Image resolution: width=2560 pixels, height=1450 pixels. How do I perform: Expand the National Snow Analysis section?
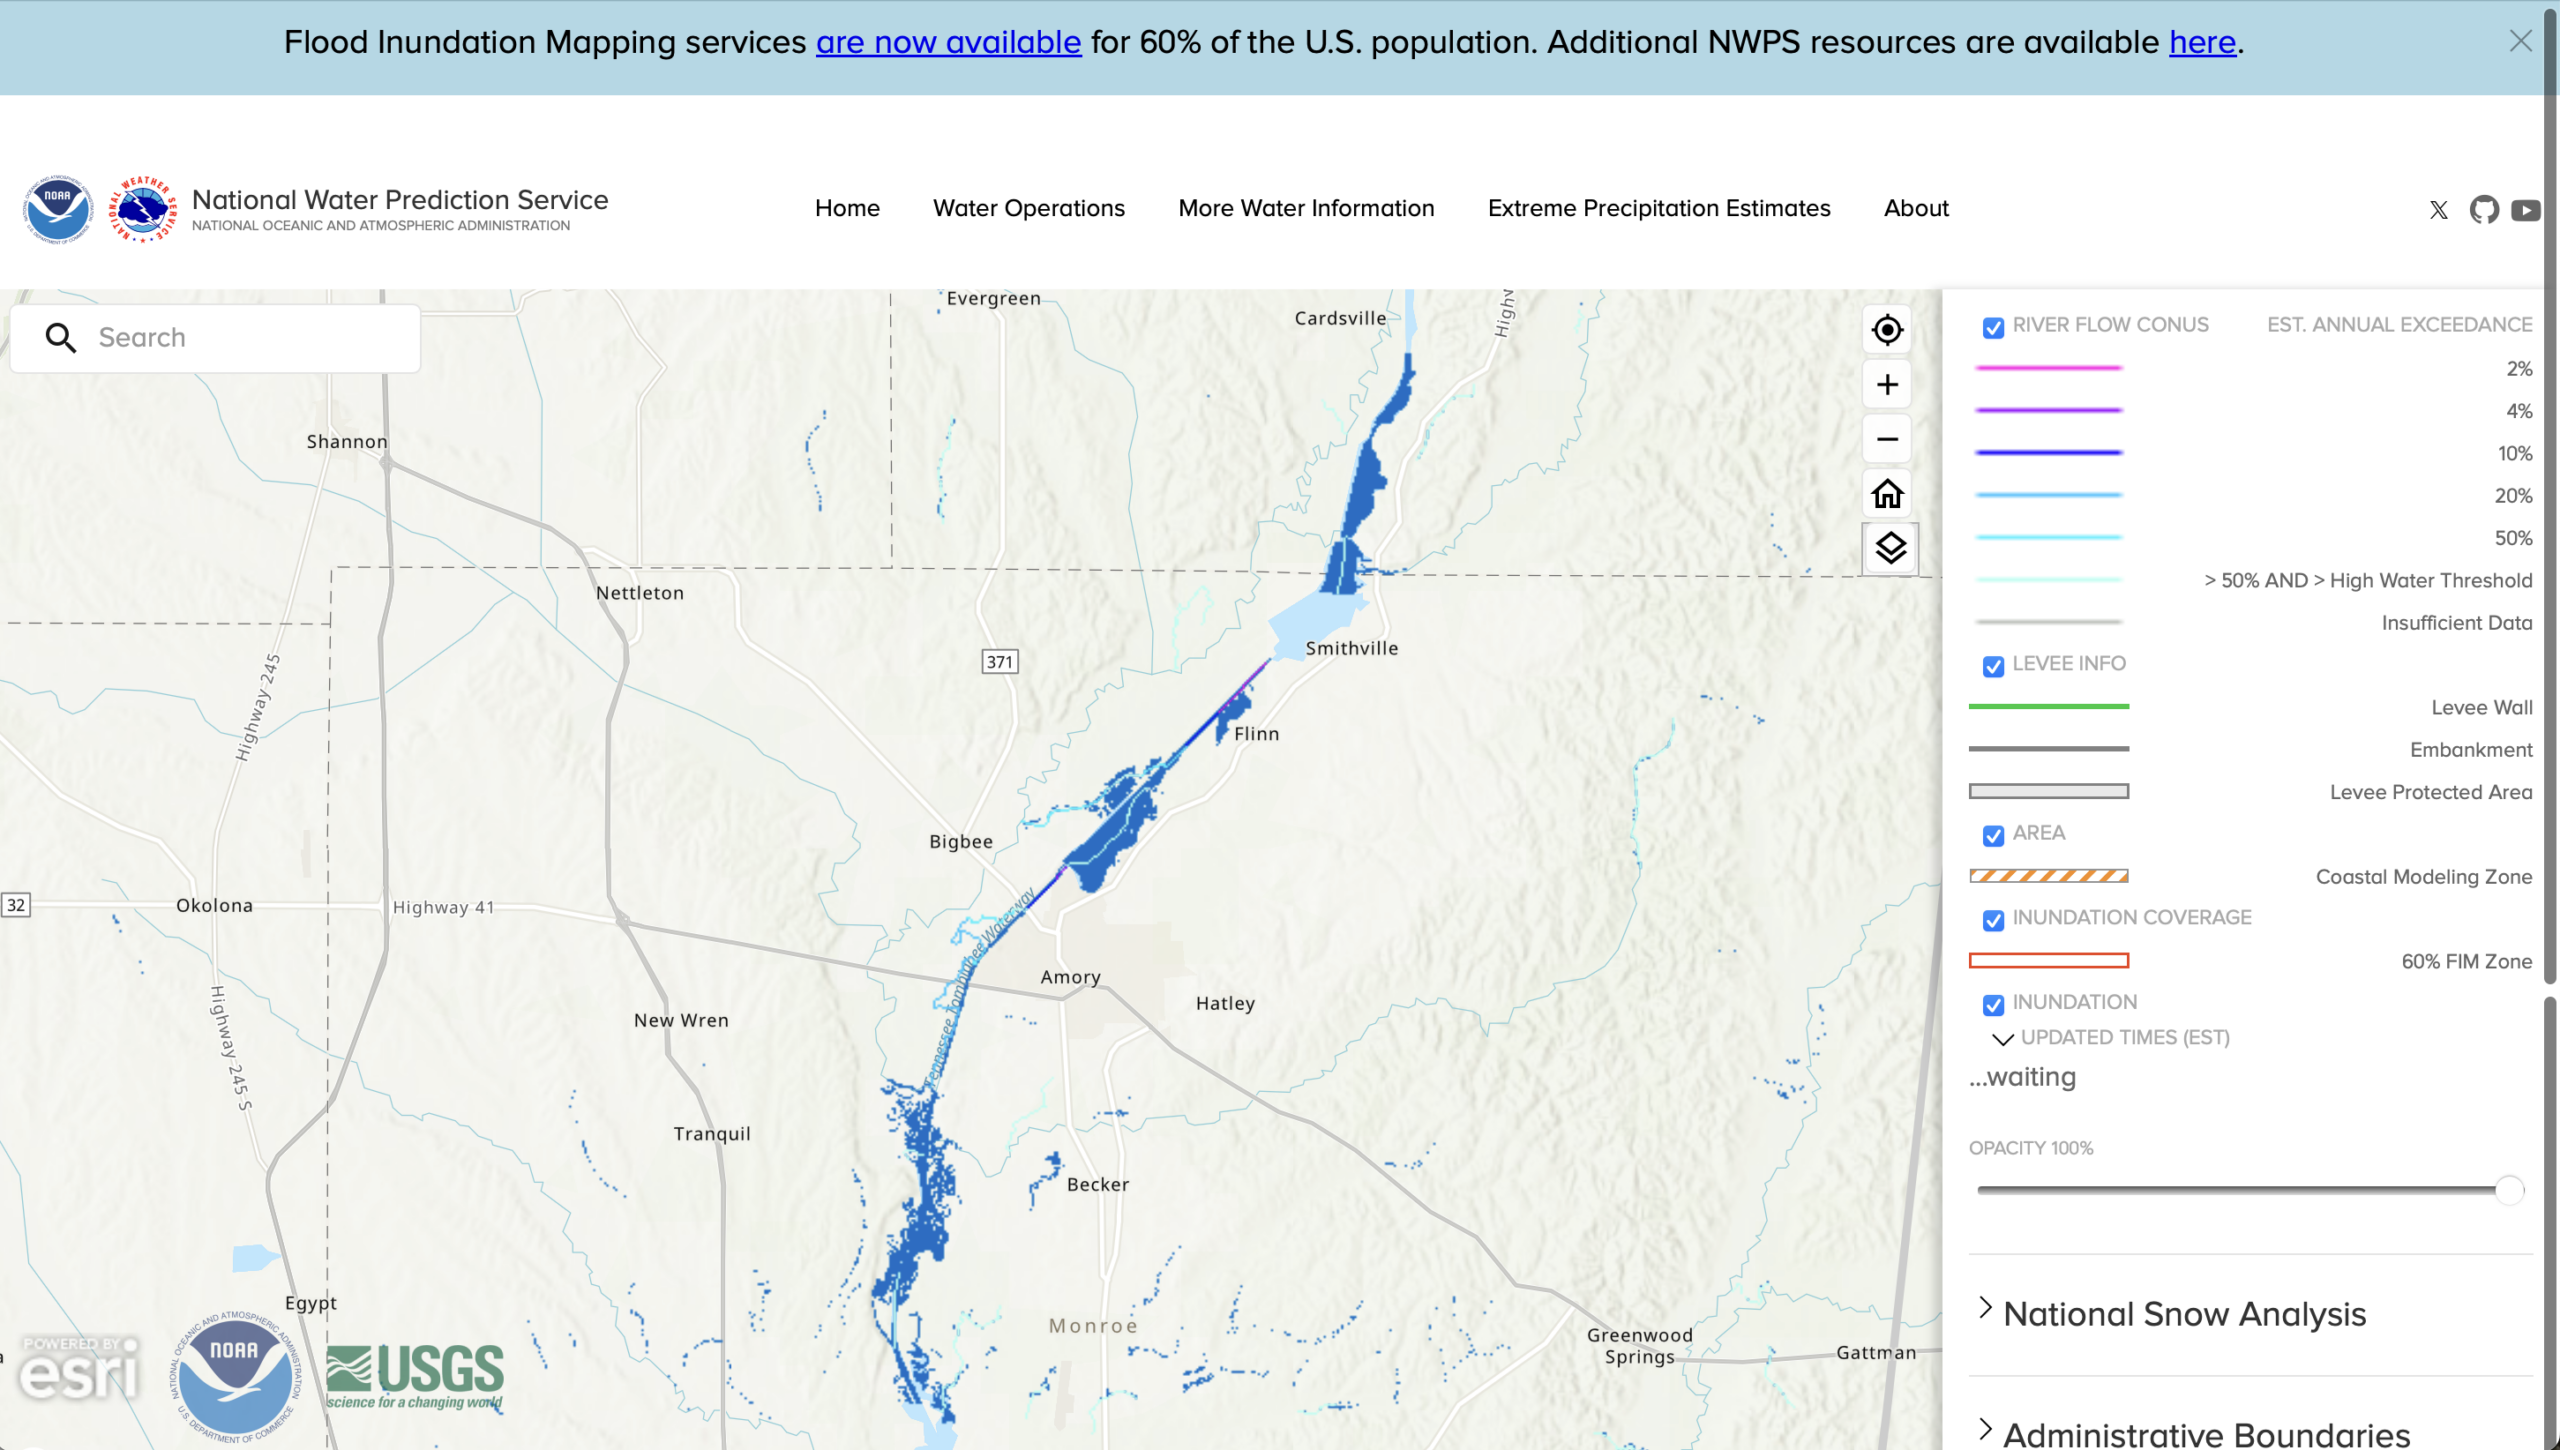pyautogui.click(x=2185, y=1314)
